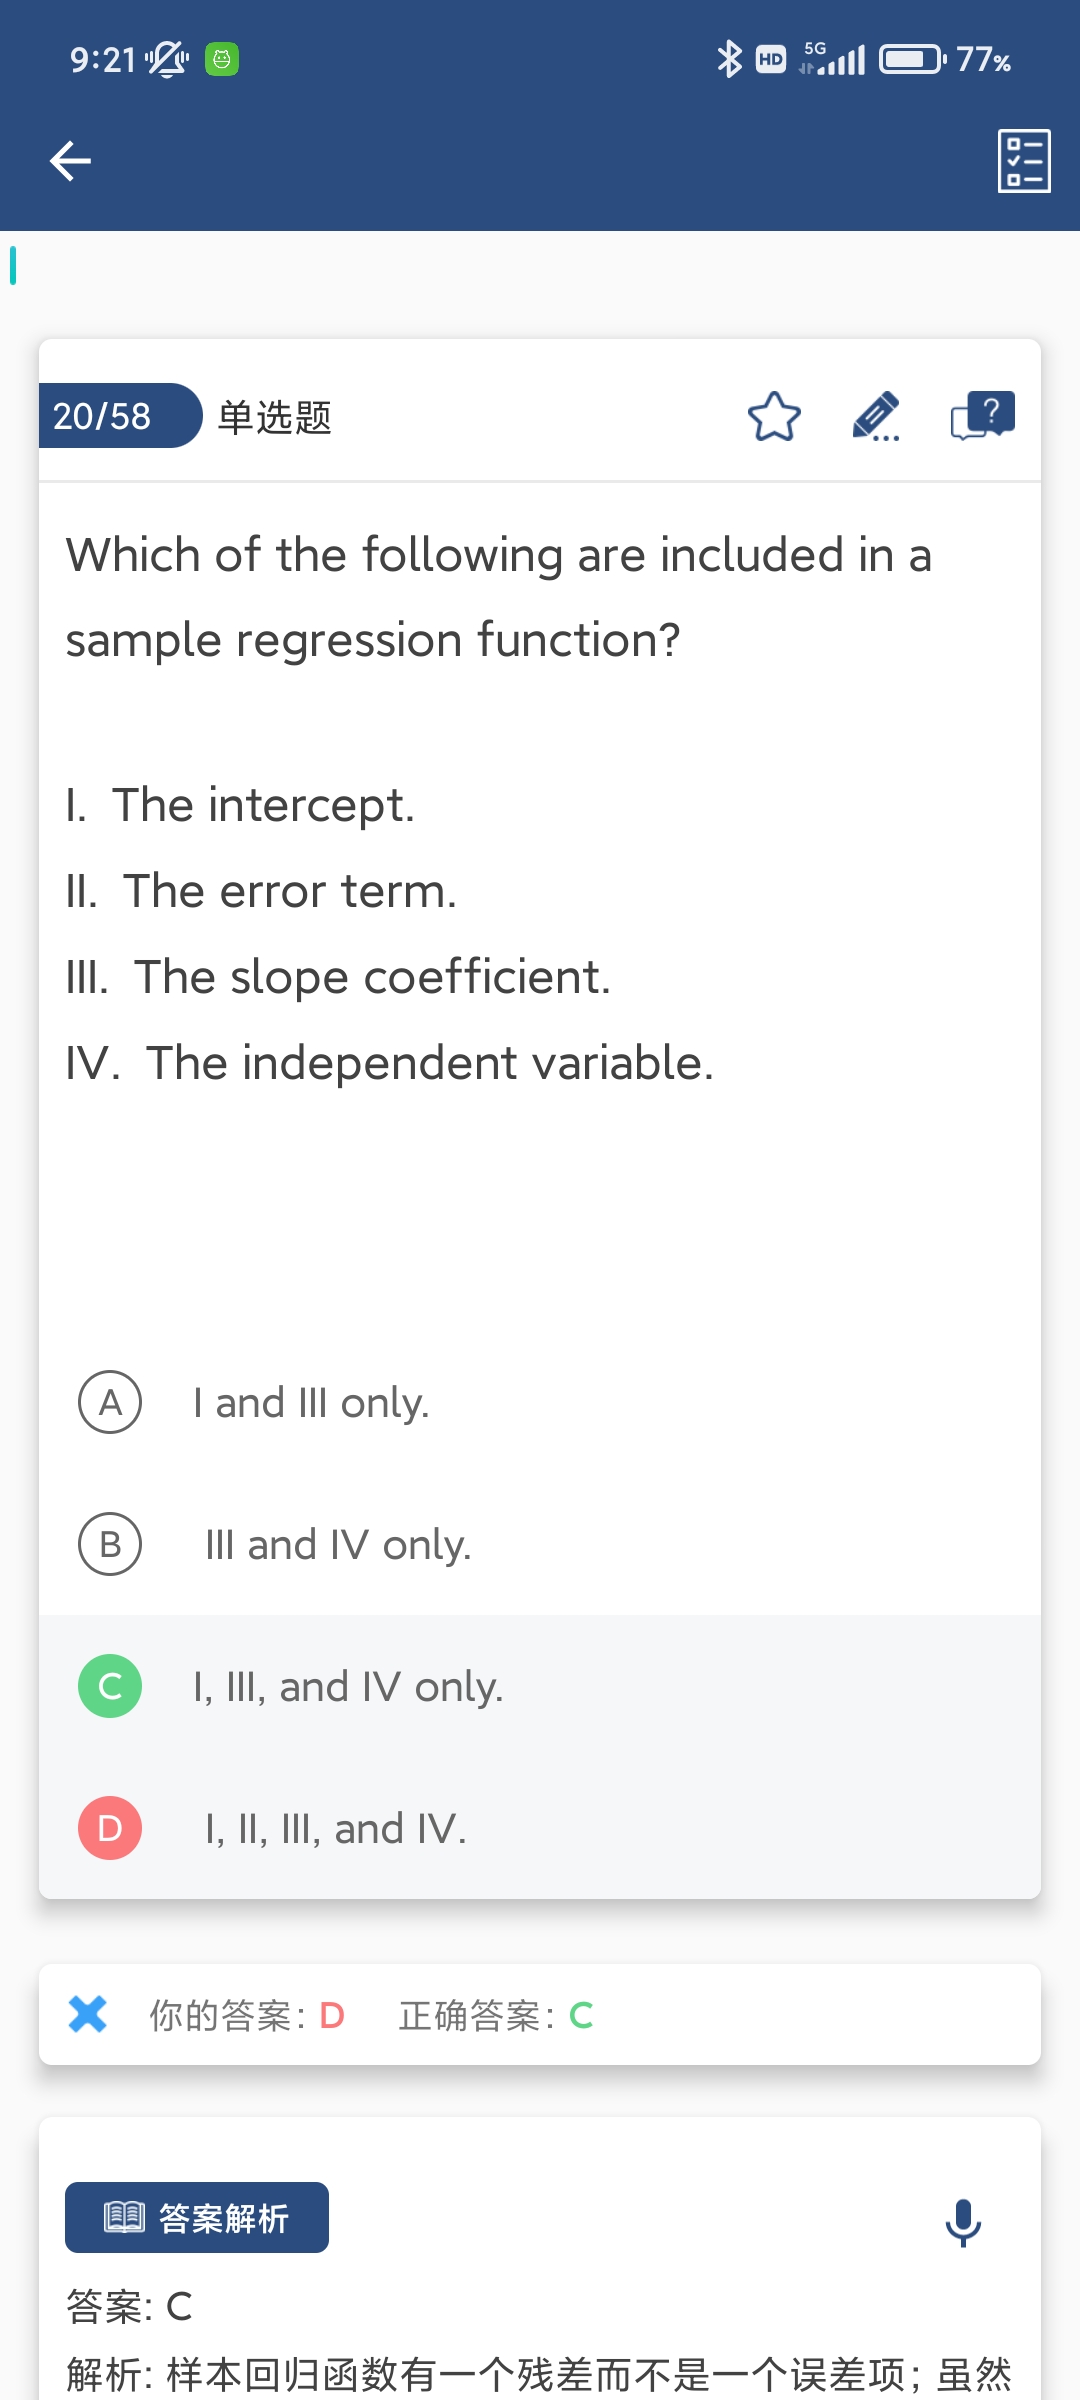The image size is (1080, 2400).
Task: Select red option D circle
Action: (x=110, y=1828)
